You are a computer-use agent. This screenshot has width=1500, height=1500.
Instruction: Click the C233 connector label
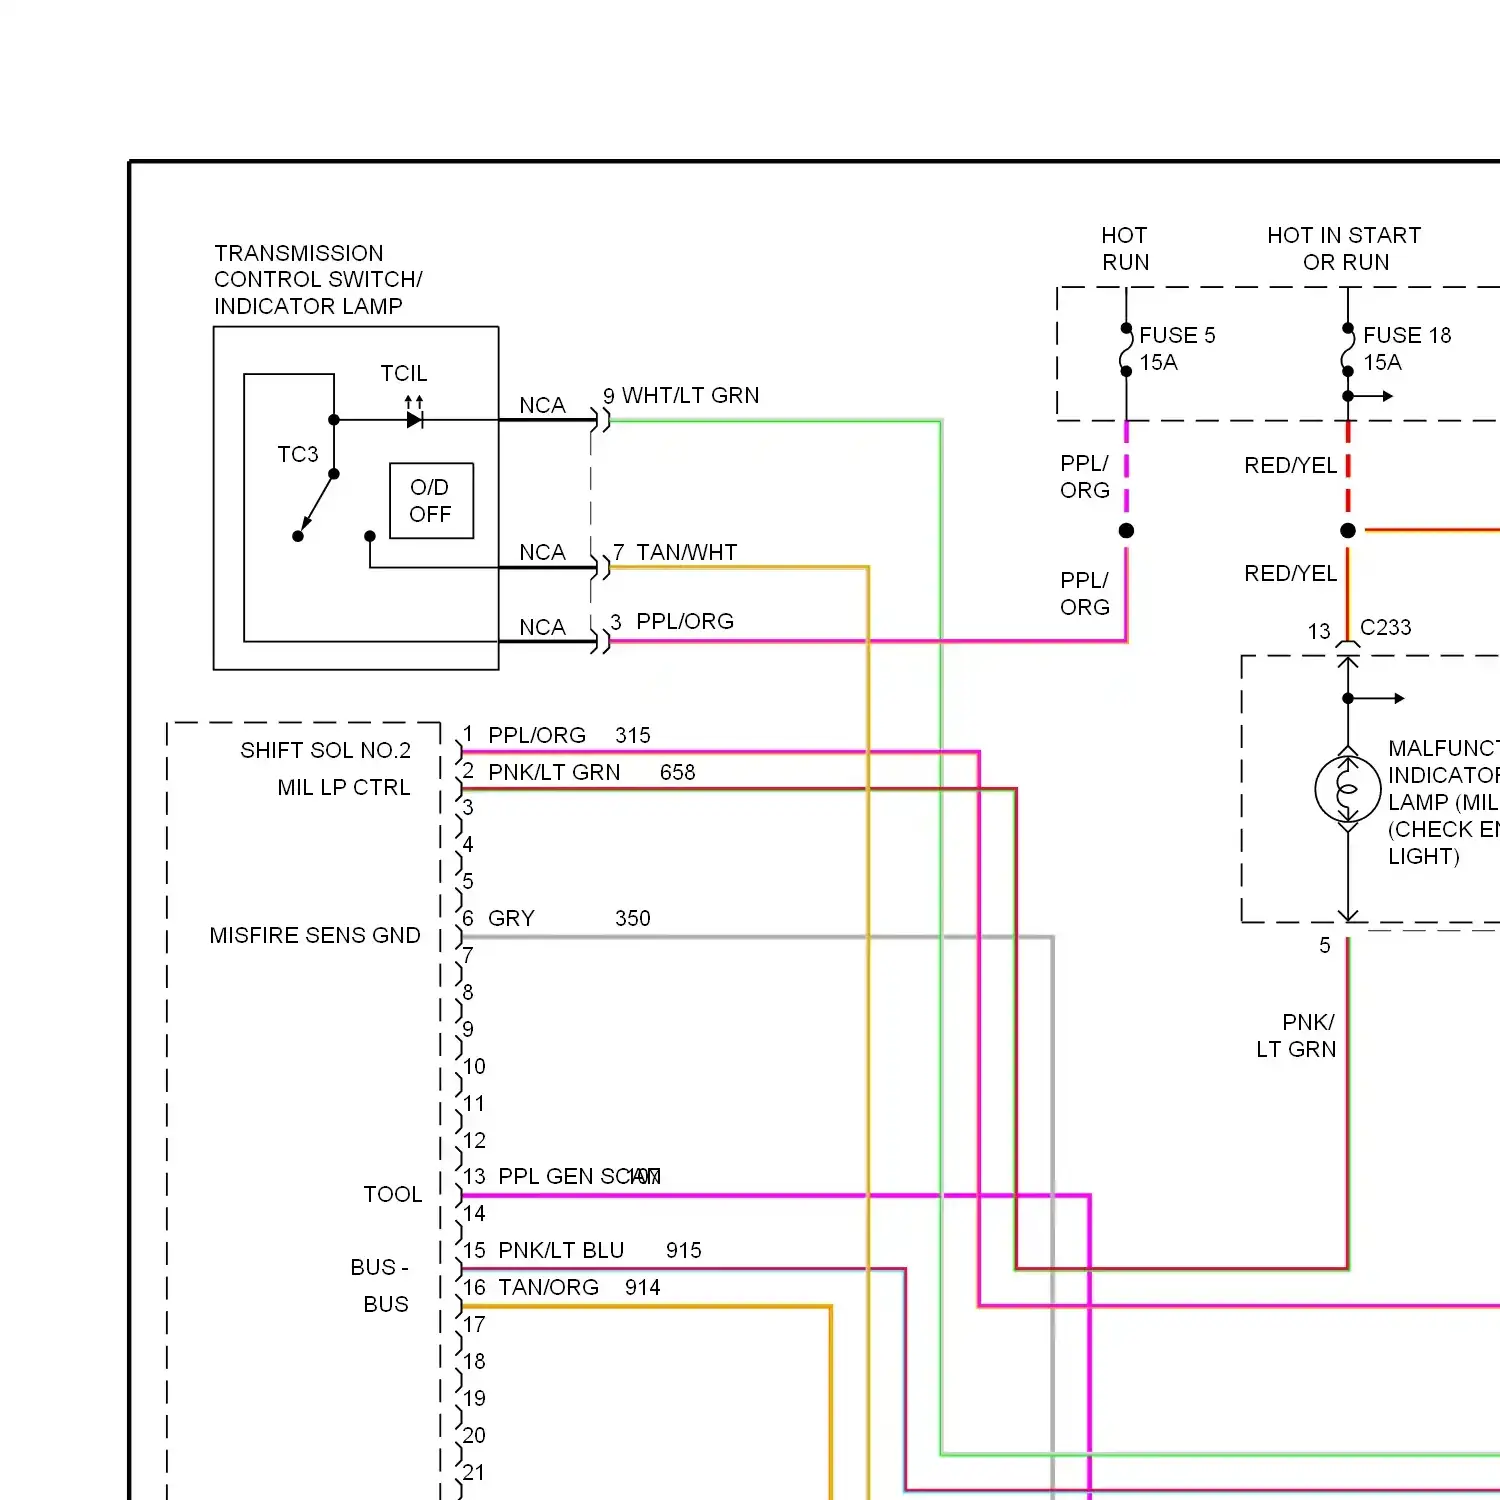click(1386, 627)
